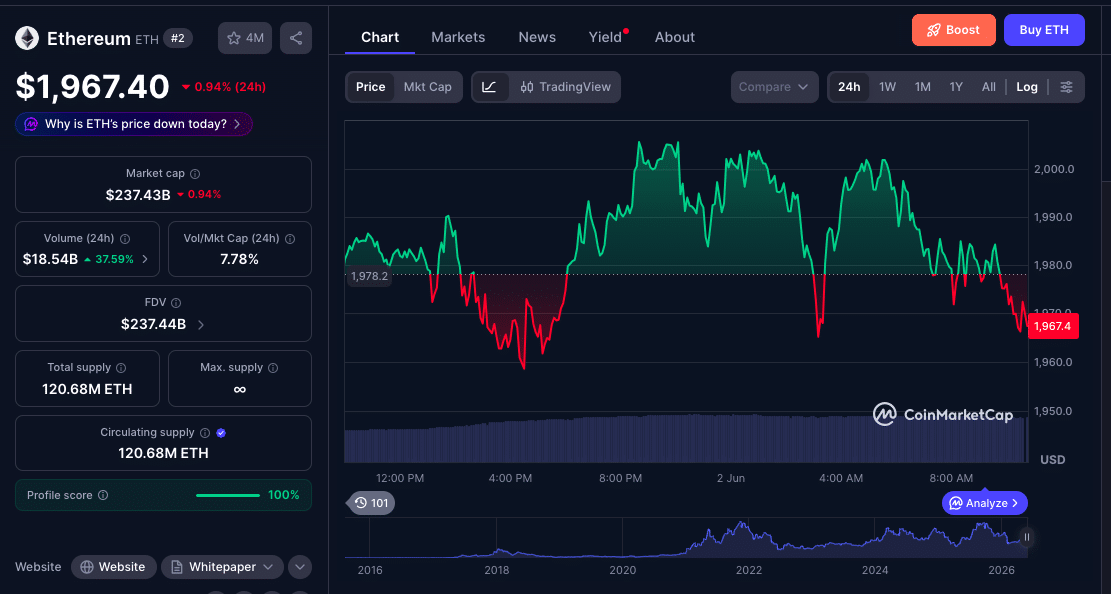Select the line chart type icon
The height and width of the screenshot is (594, 1111).
[490, 86]
